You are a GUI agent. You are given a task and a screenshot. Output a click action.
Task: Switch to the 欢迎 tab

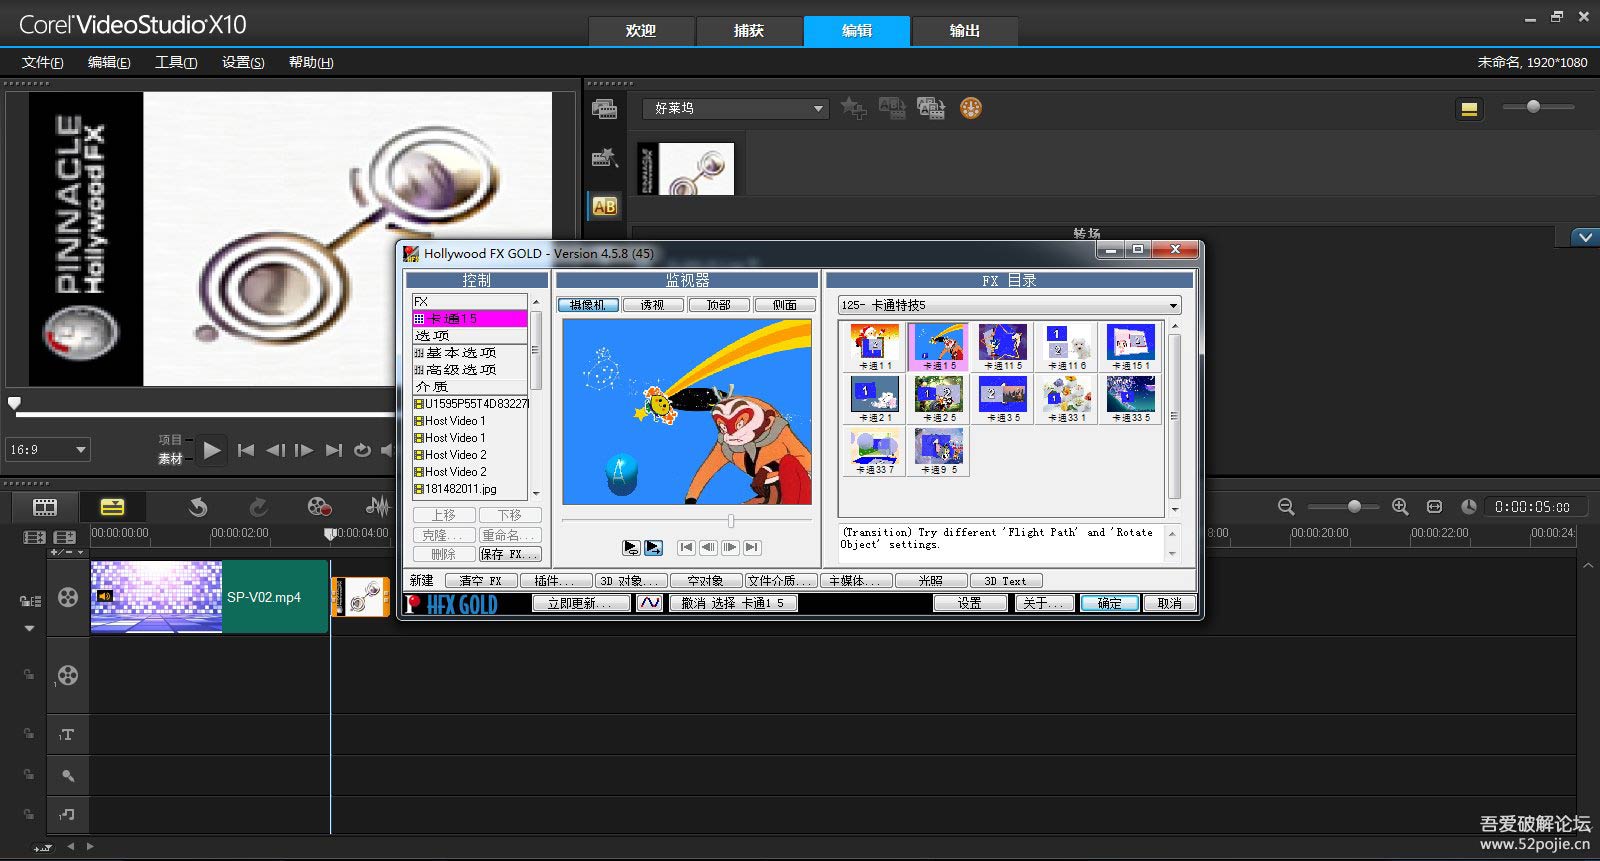[641, 31]
